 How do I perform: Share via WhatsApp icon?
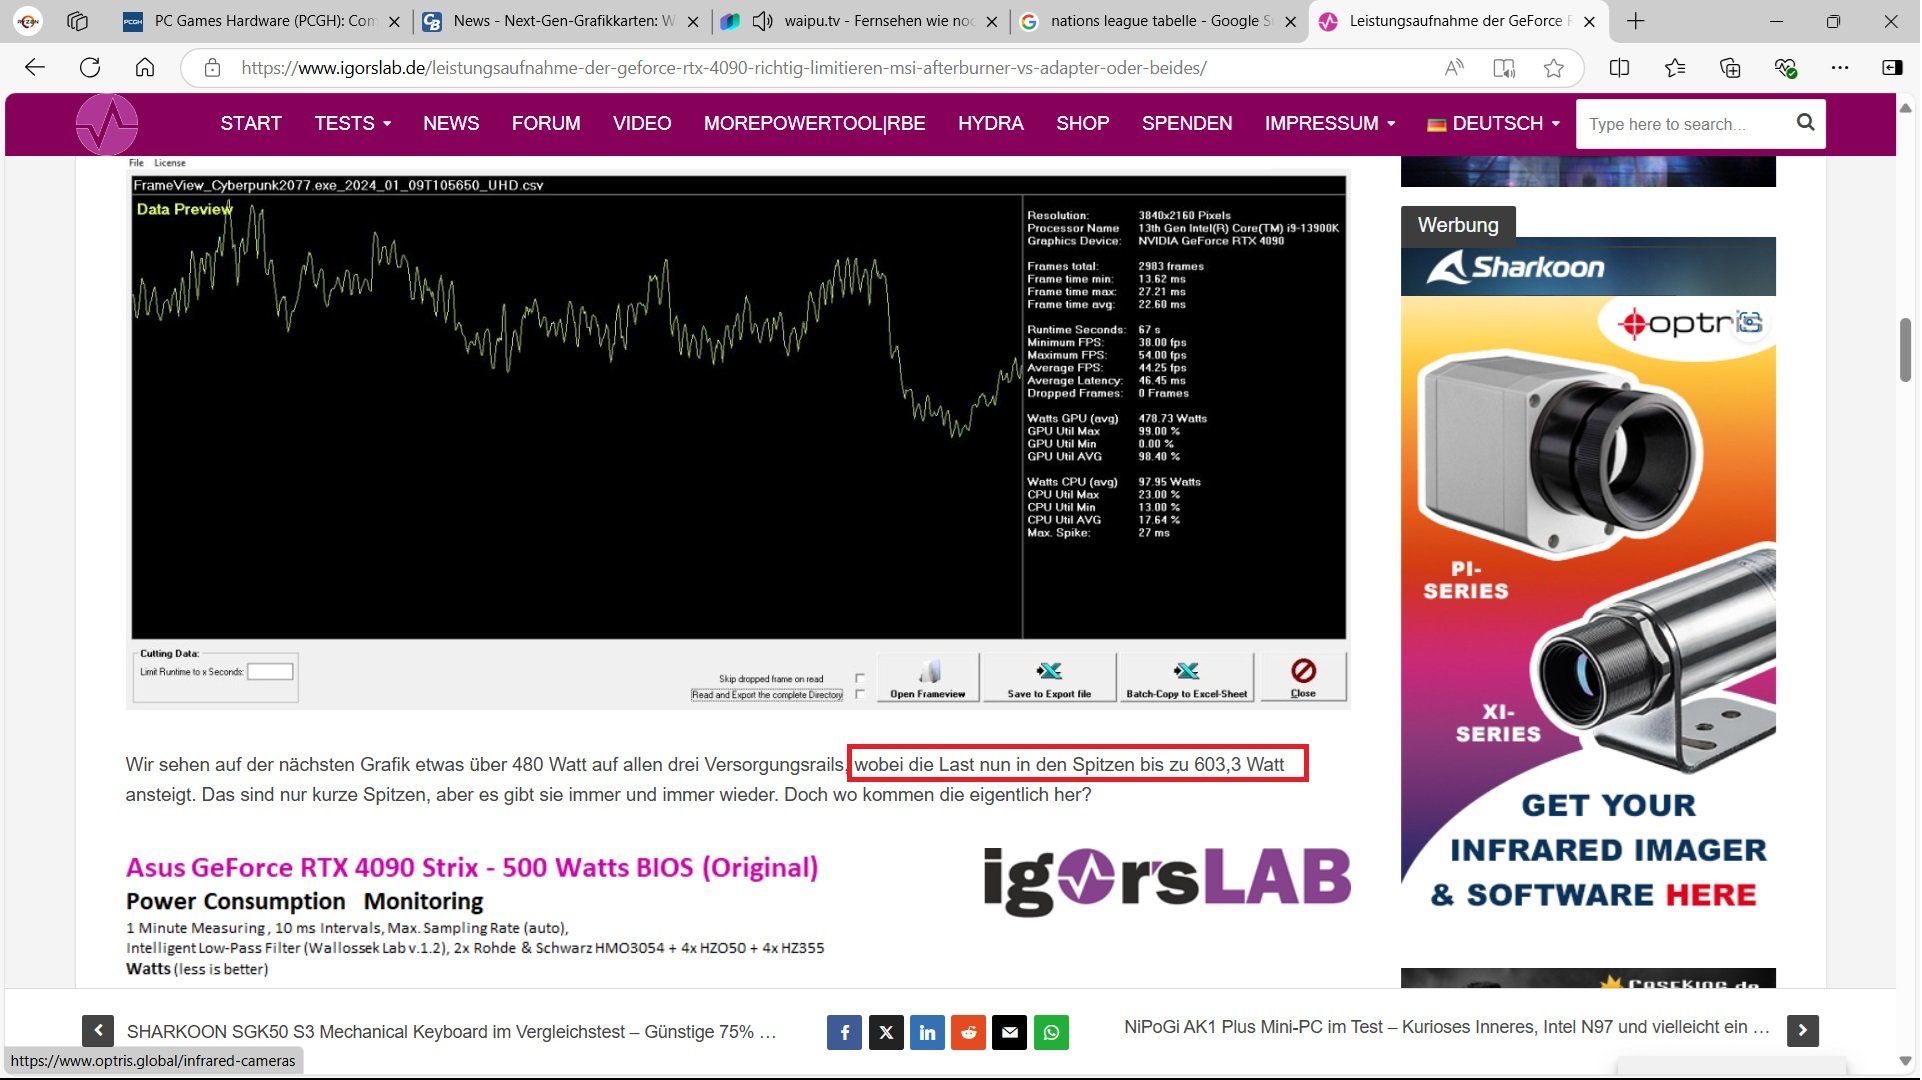pos(1052,1033)
